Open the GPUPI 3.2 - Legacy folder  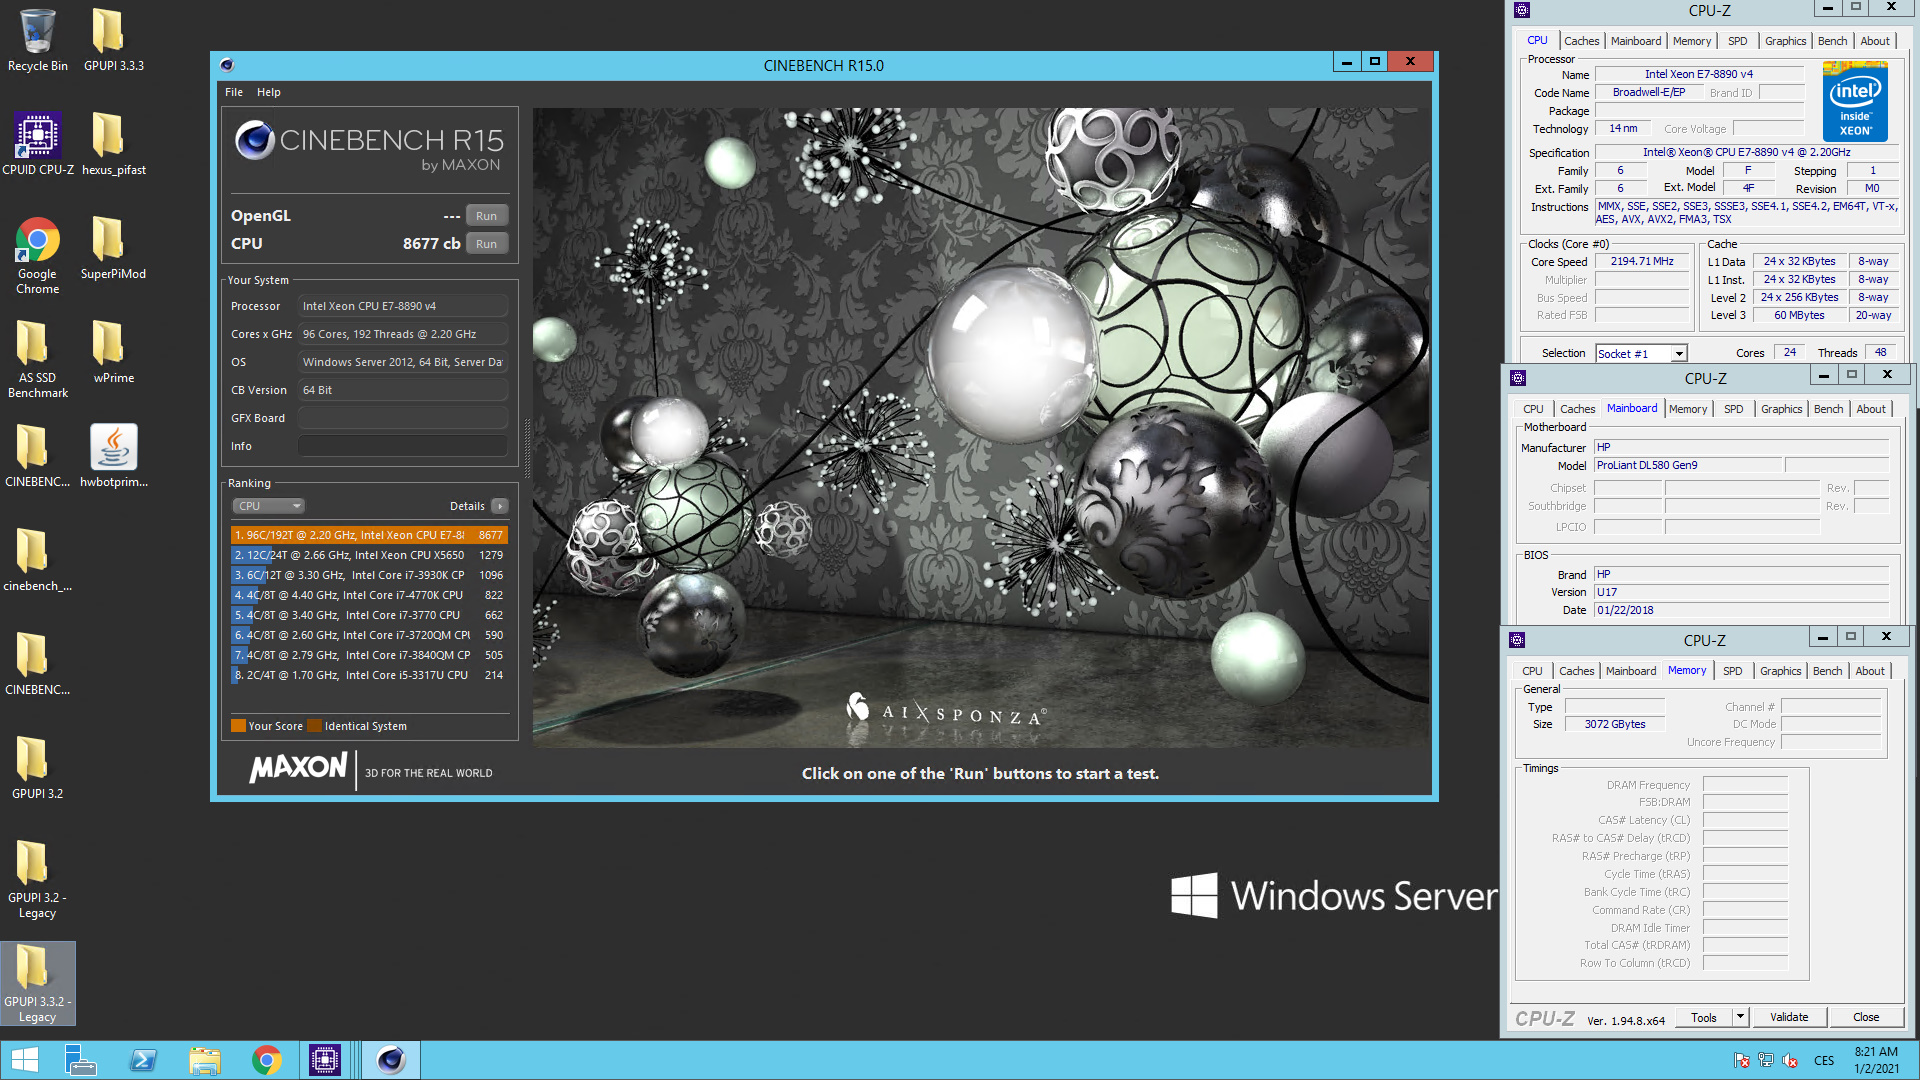tap(38, 879)
